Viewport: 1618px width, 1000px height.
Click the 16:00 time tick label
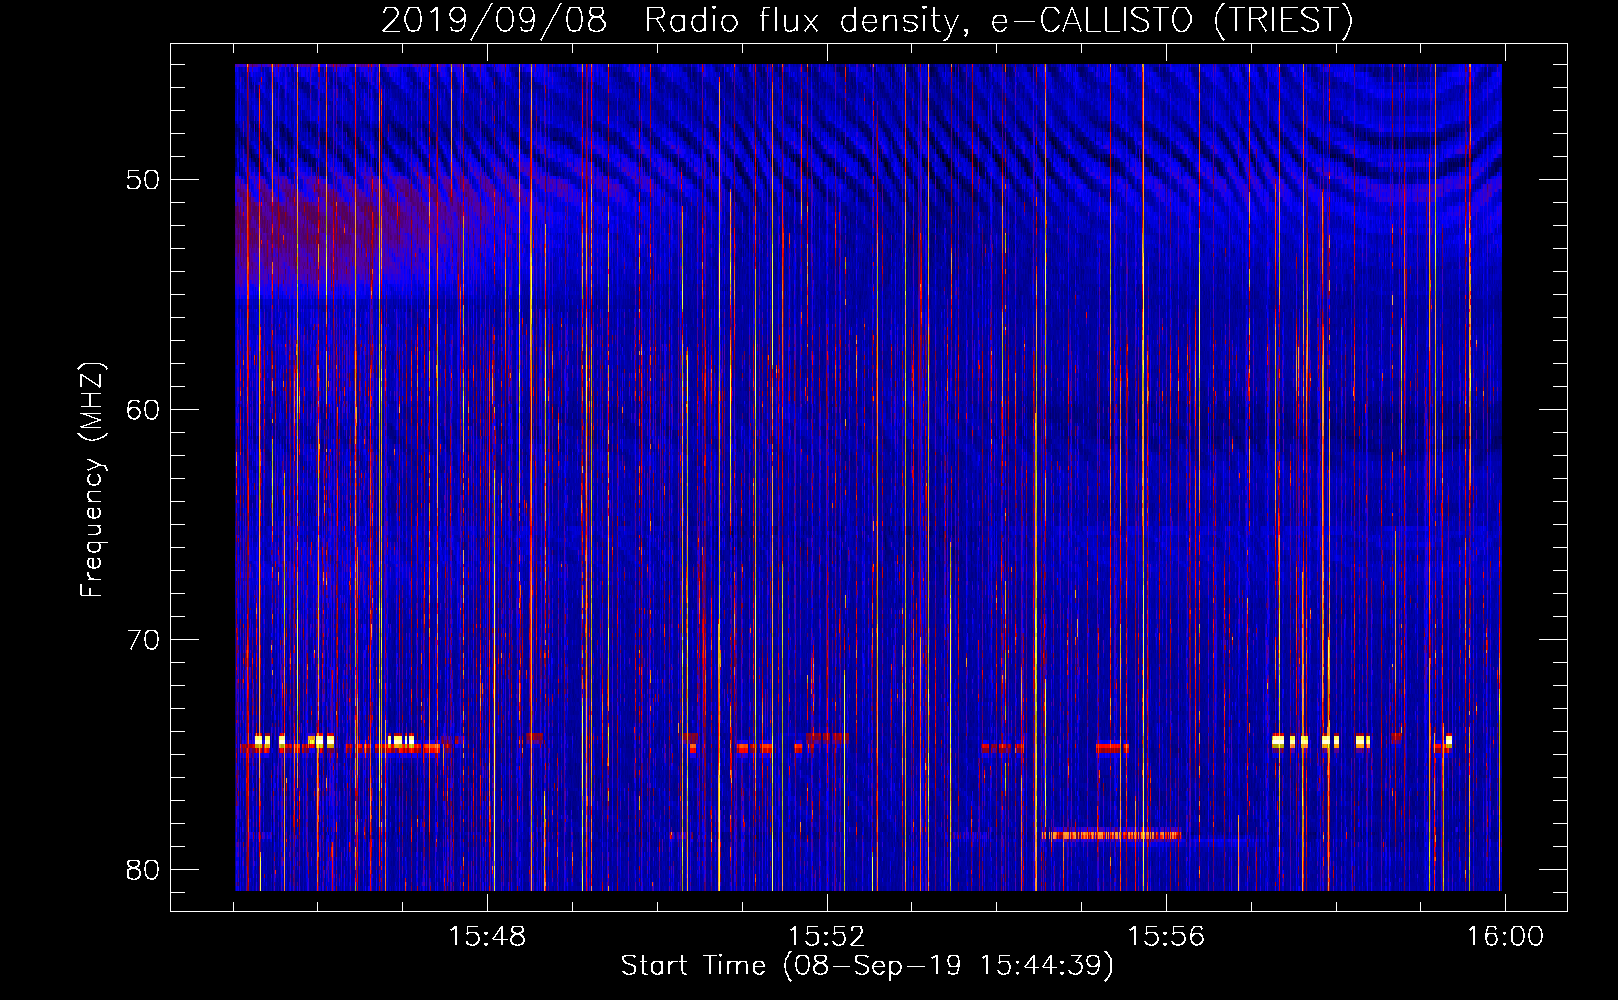(1505, 937)
